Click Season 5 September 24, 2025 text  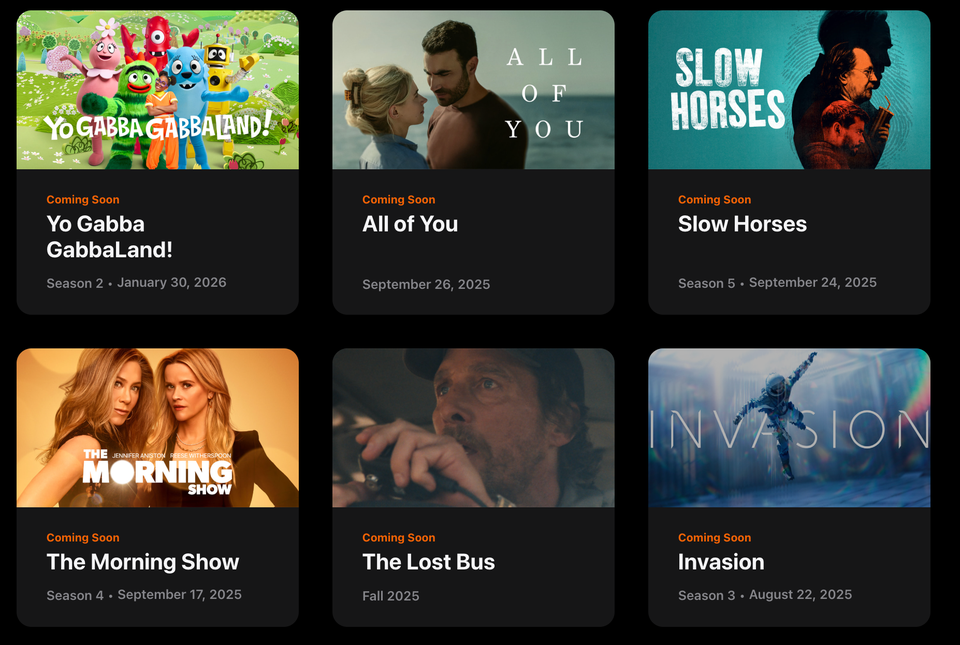(x=777, y=283)
